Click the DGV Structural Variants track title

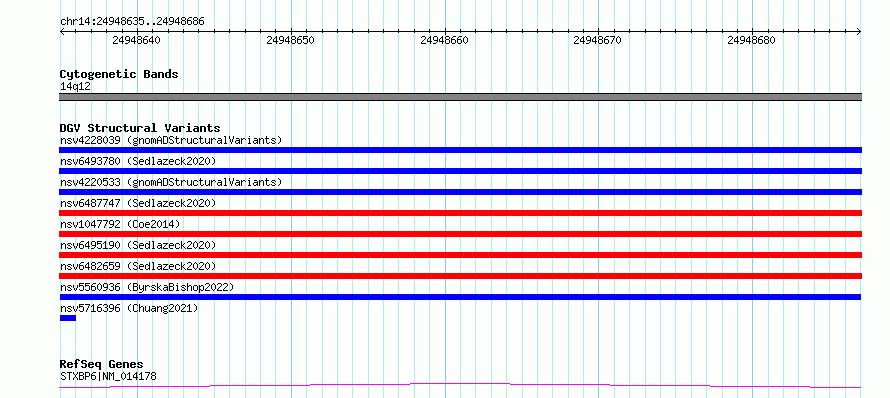(x=140, y=128)
